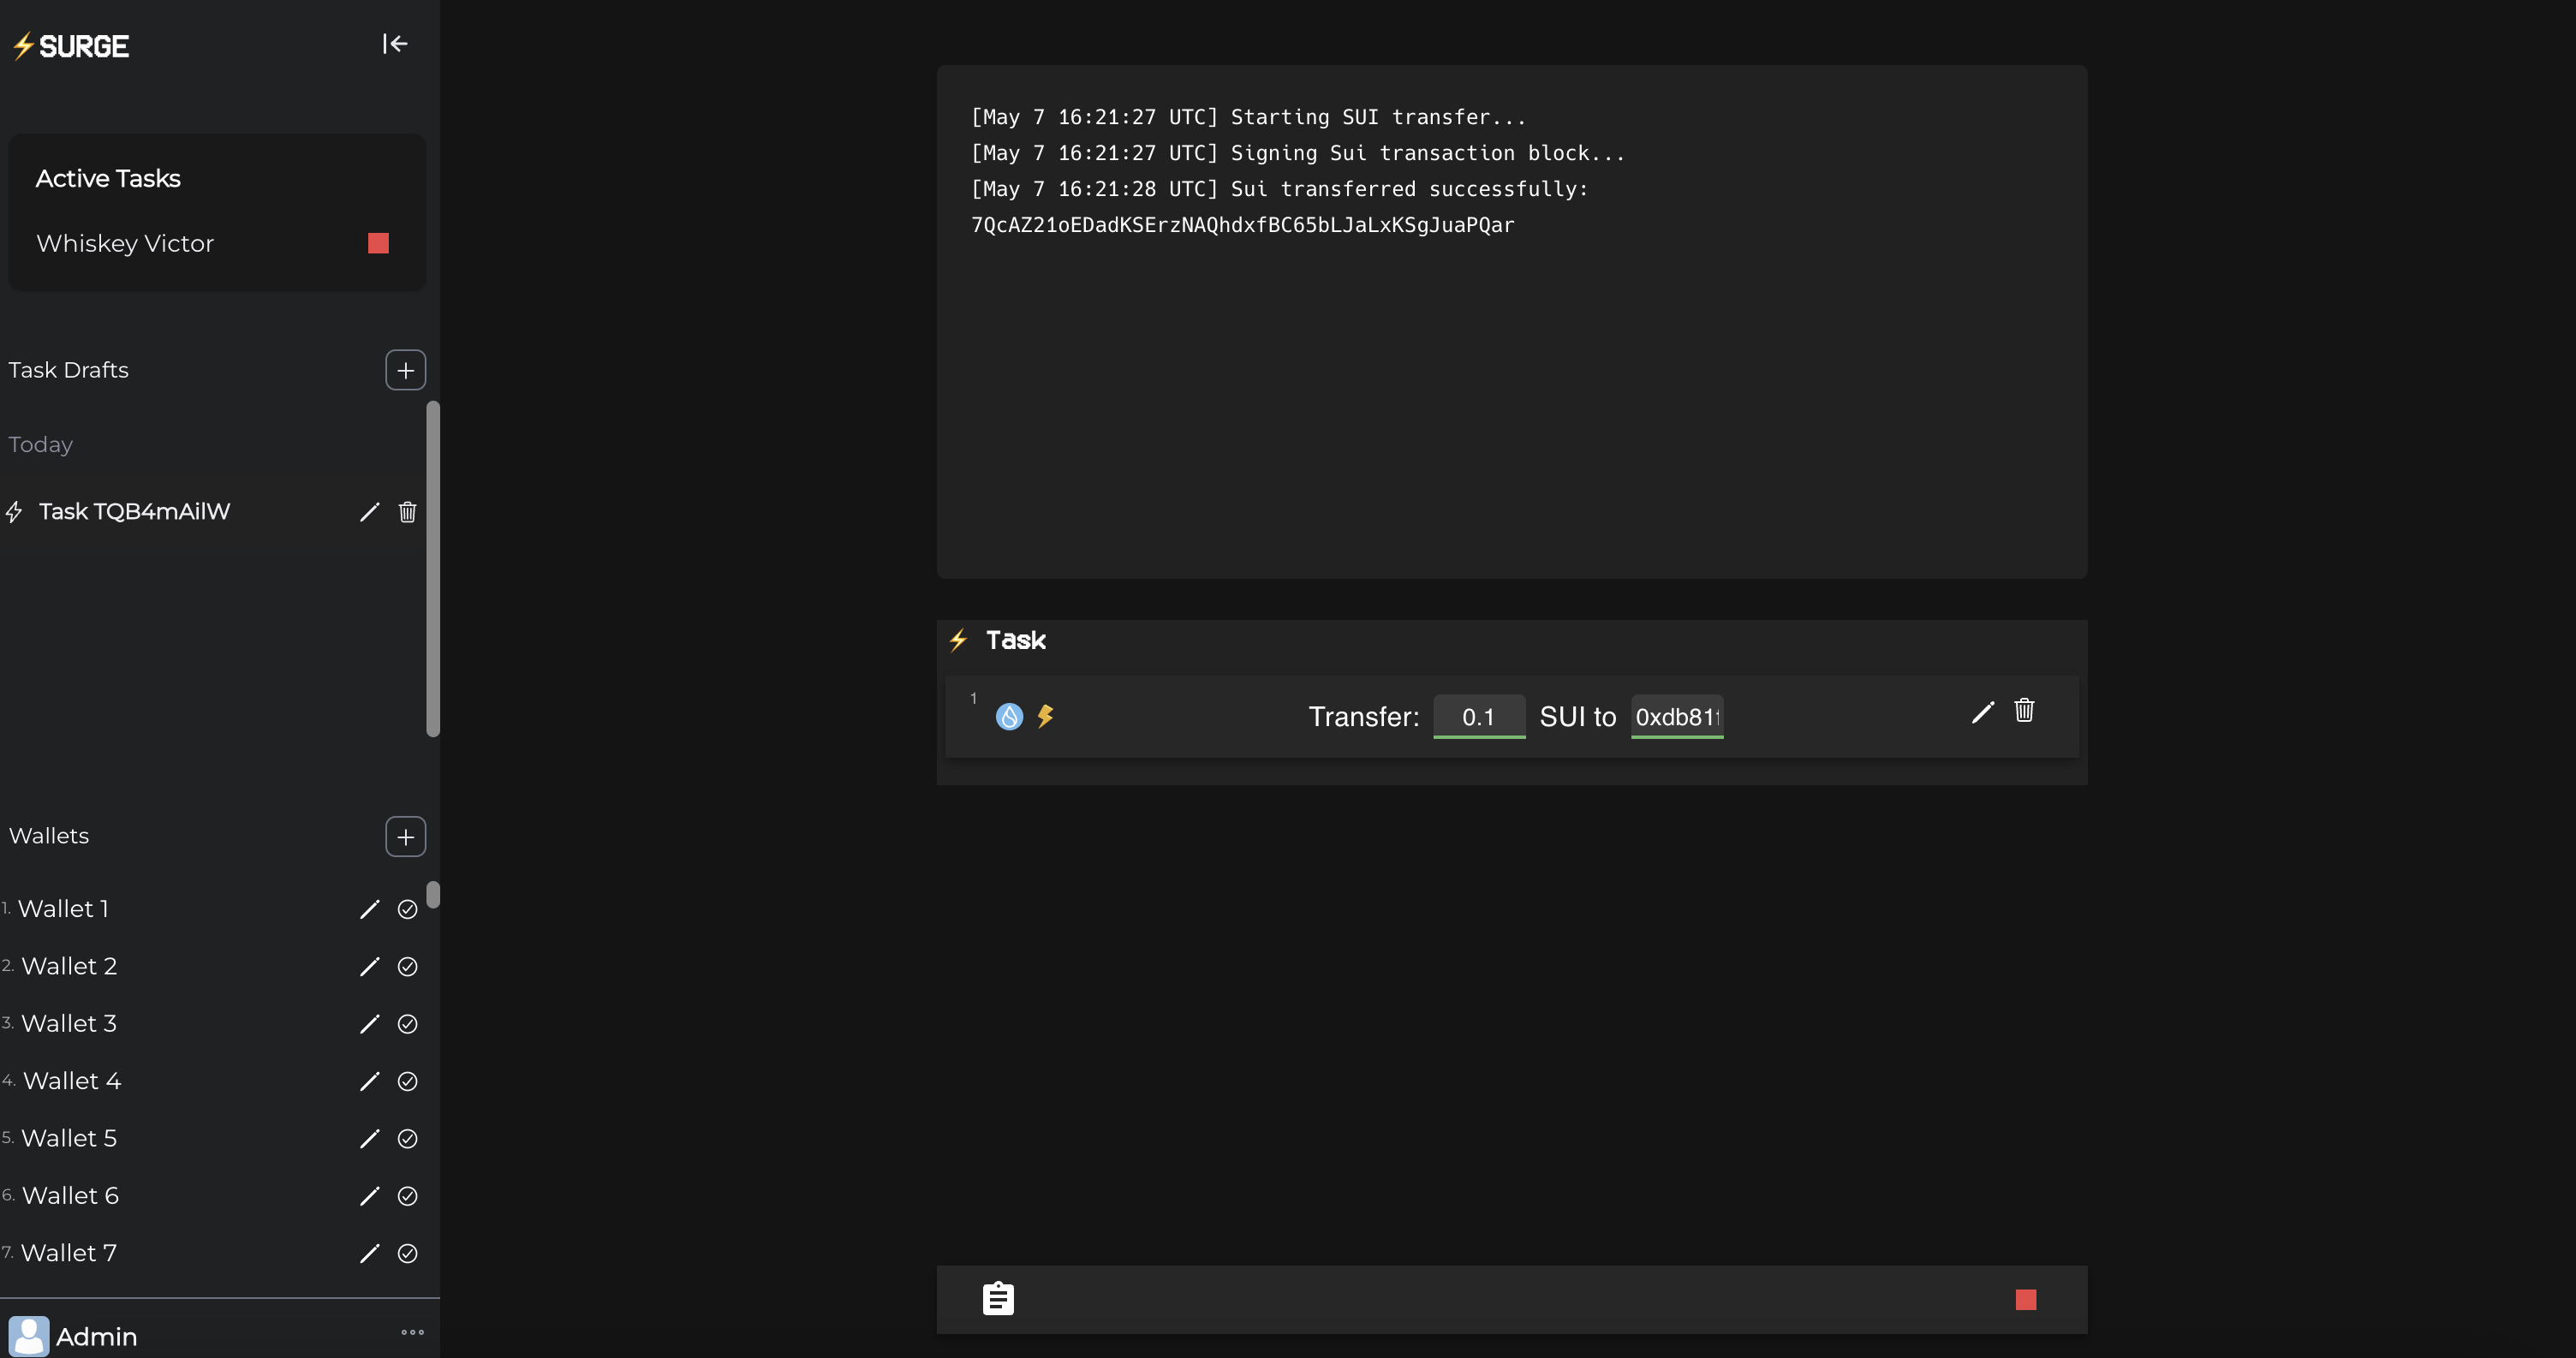Image resolution: width=2576 pixels, height=1358 pixels.
Task: Toggle the check circle next to Wallet 4
Action: coord(409,1082)
